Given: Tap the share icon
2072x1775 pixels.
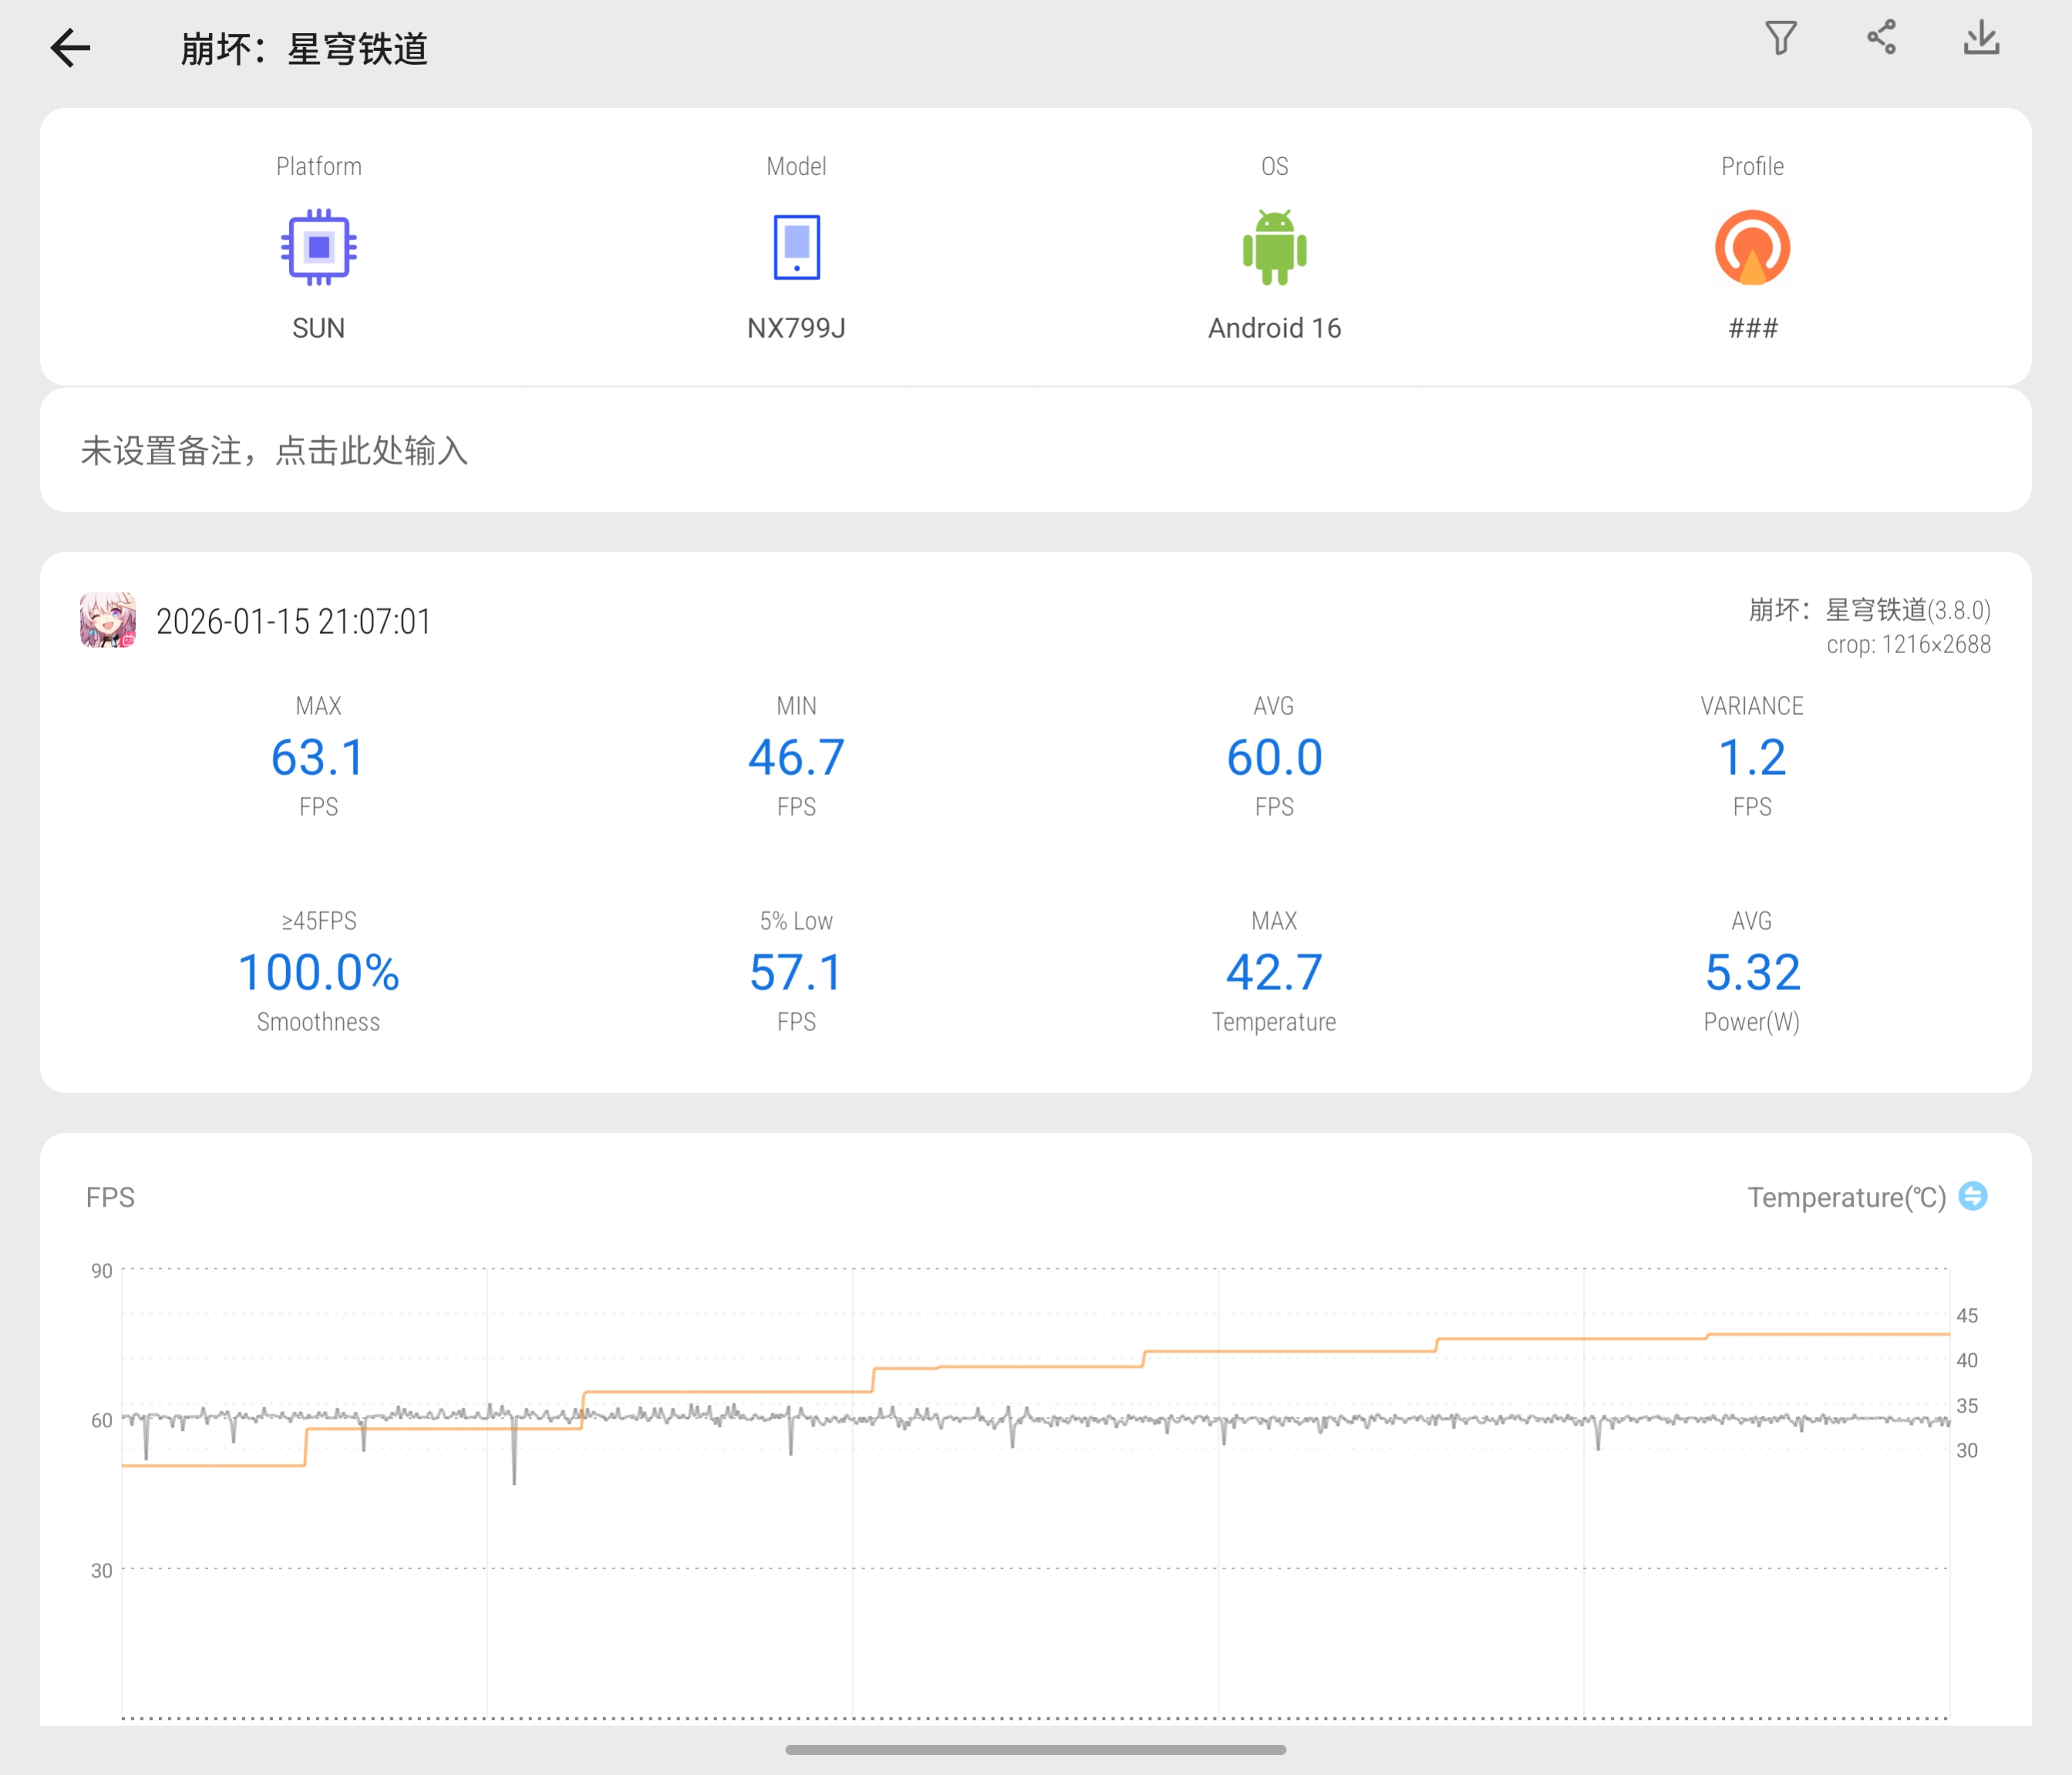Looking at the screenshot, I should click(x=1881, y=38).
